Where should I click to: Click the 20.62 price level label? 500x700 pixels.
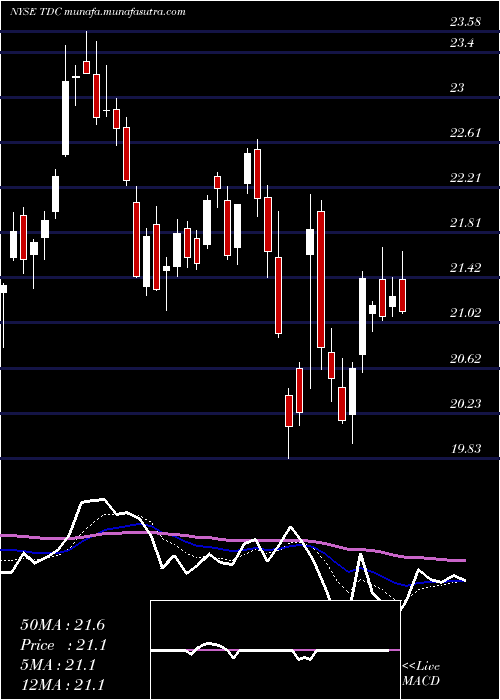(x=465, y=358)
